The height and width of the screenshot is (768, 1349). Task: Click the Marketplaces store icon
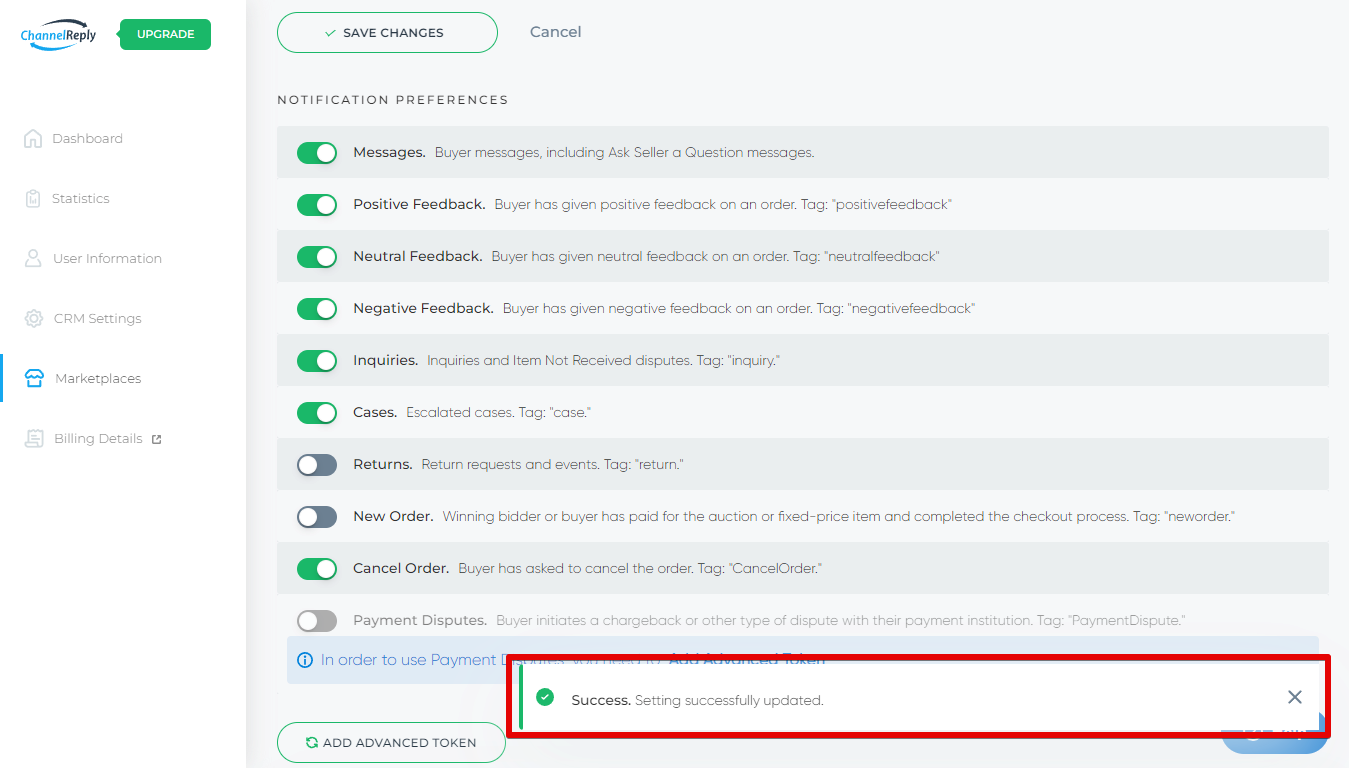34,379
